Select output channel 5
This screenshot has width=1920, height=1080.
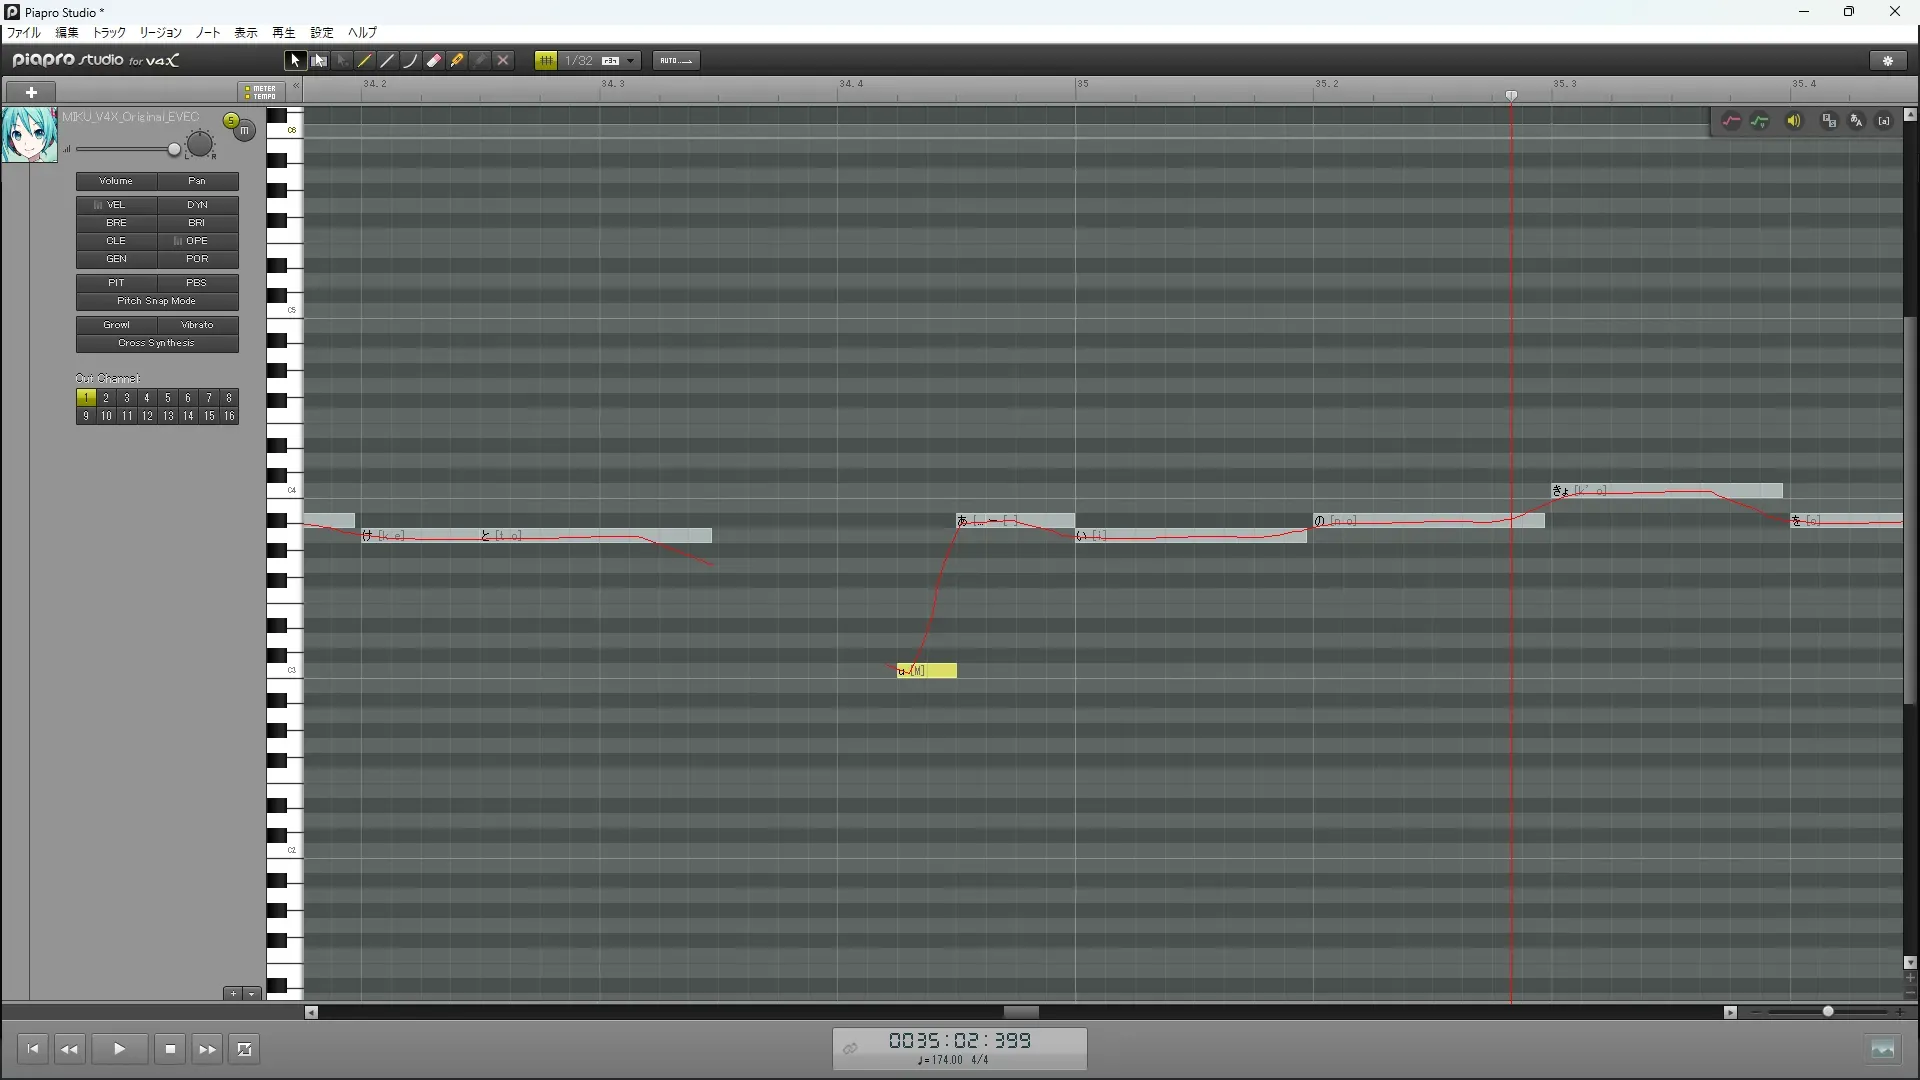(x=167, y=398)
